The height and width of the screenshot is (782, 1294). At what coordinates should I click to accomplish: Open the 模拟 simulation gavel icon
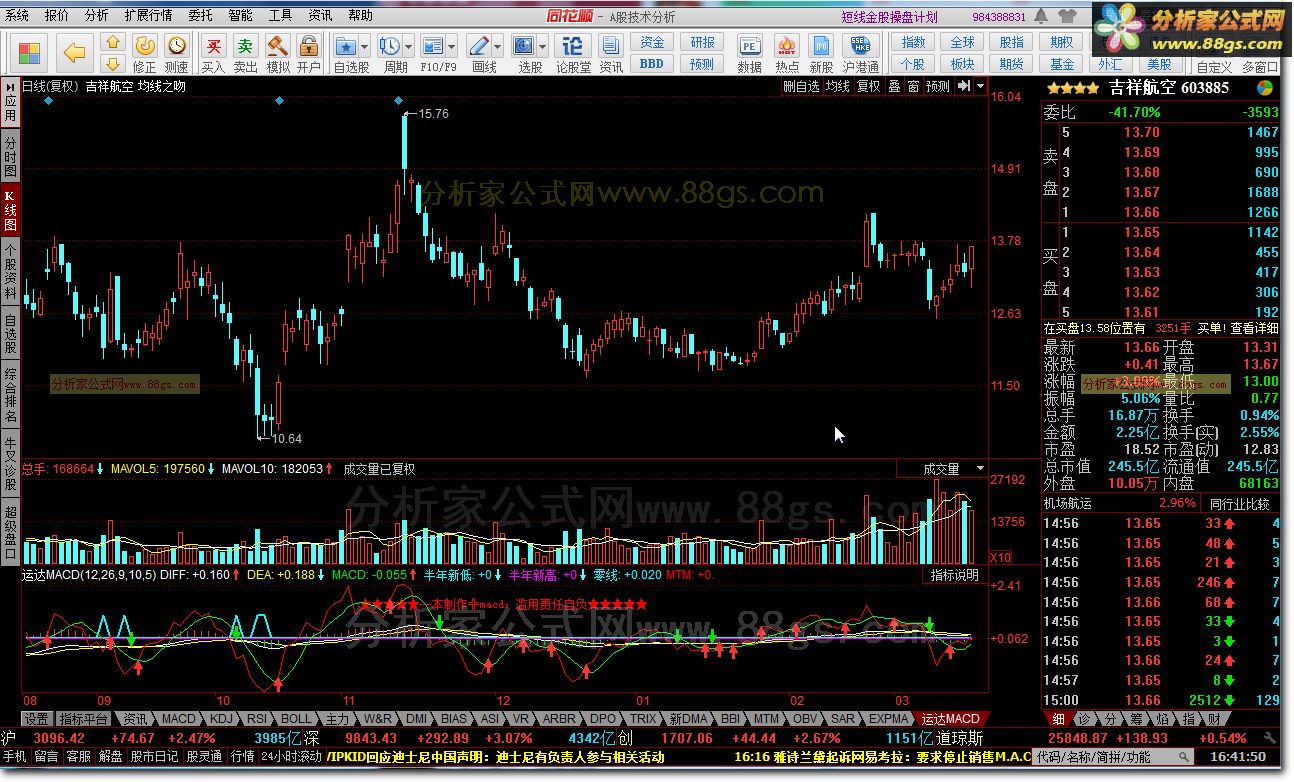[277, 53]
